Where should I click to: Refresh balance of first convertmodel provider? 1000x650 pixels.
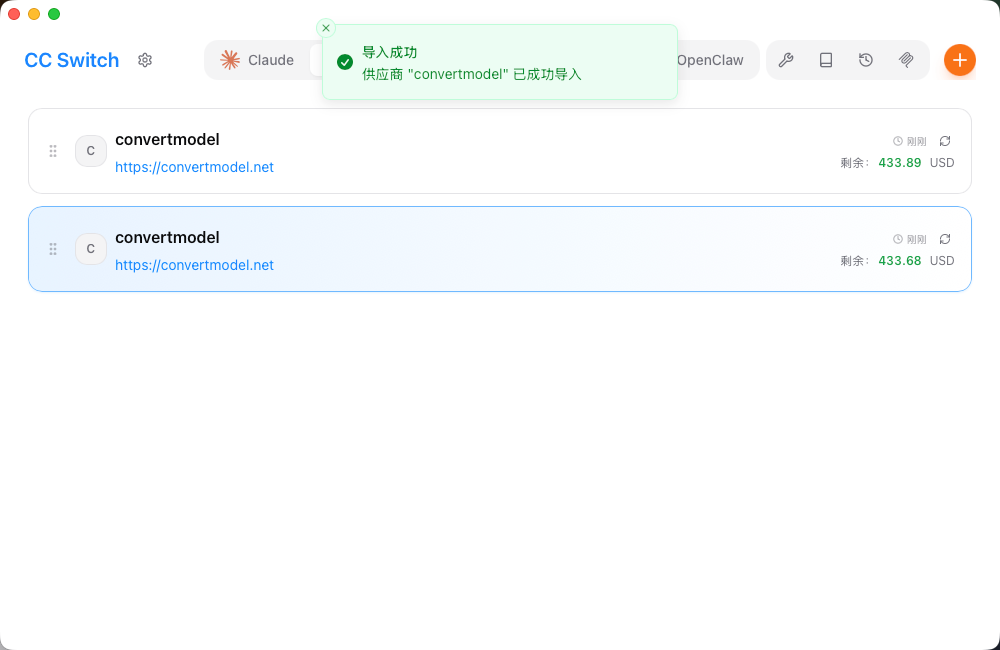point(945,141)
